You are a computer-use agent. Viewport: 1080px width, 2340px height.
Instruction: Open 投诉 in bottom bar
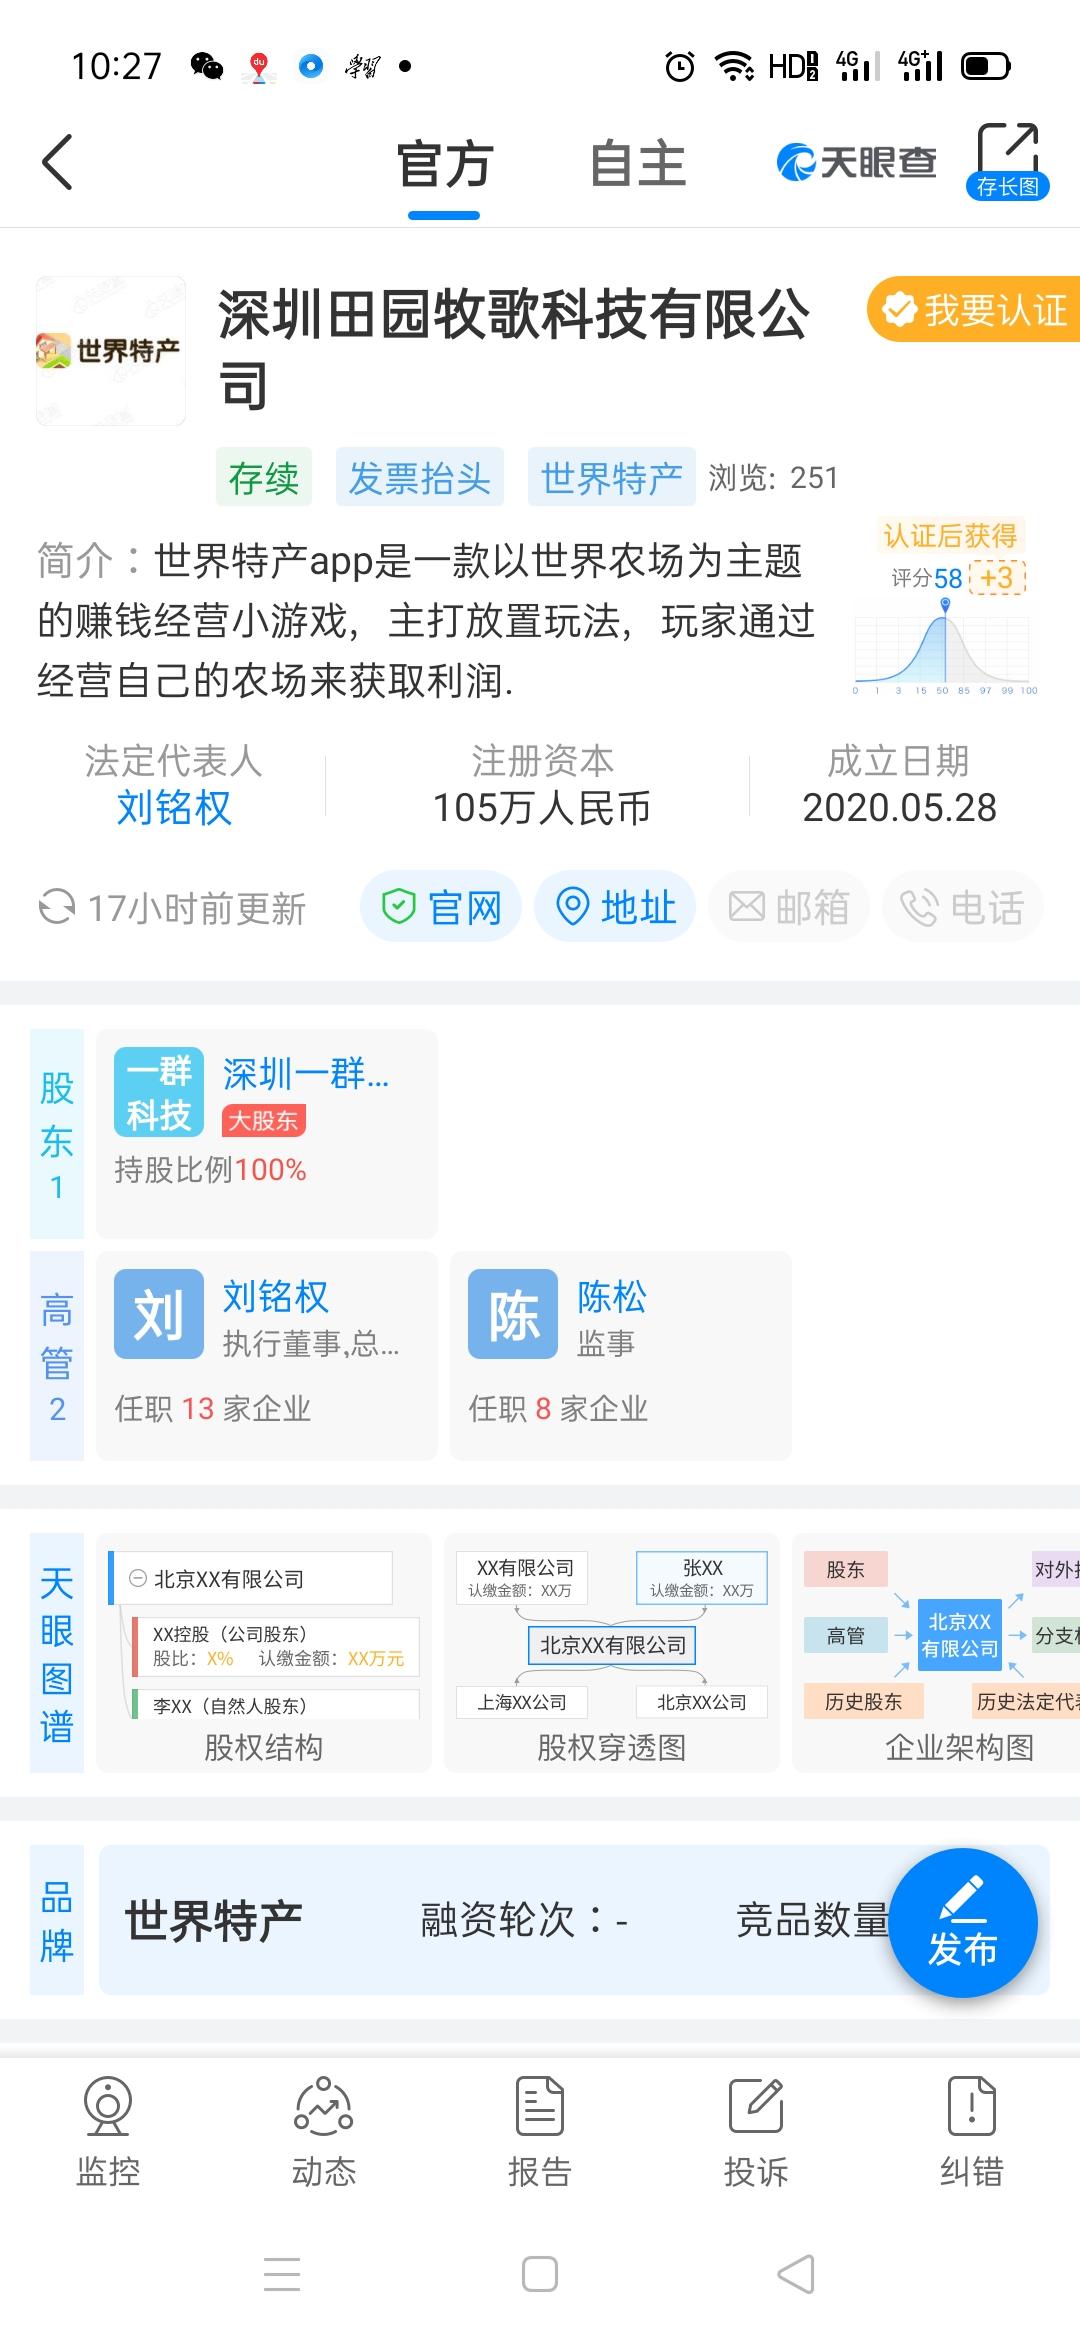pyautogui.click(x=756, y=2132)
